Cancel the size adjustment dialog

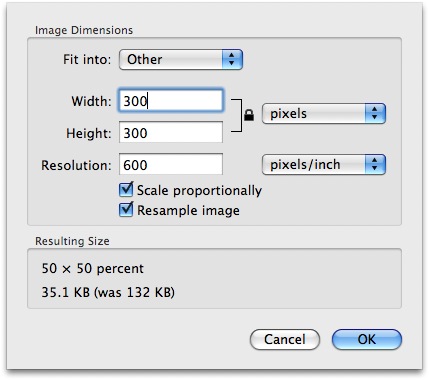click(x=285, y=340)
